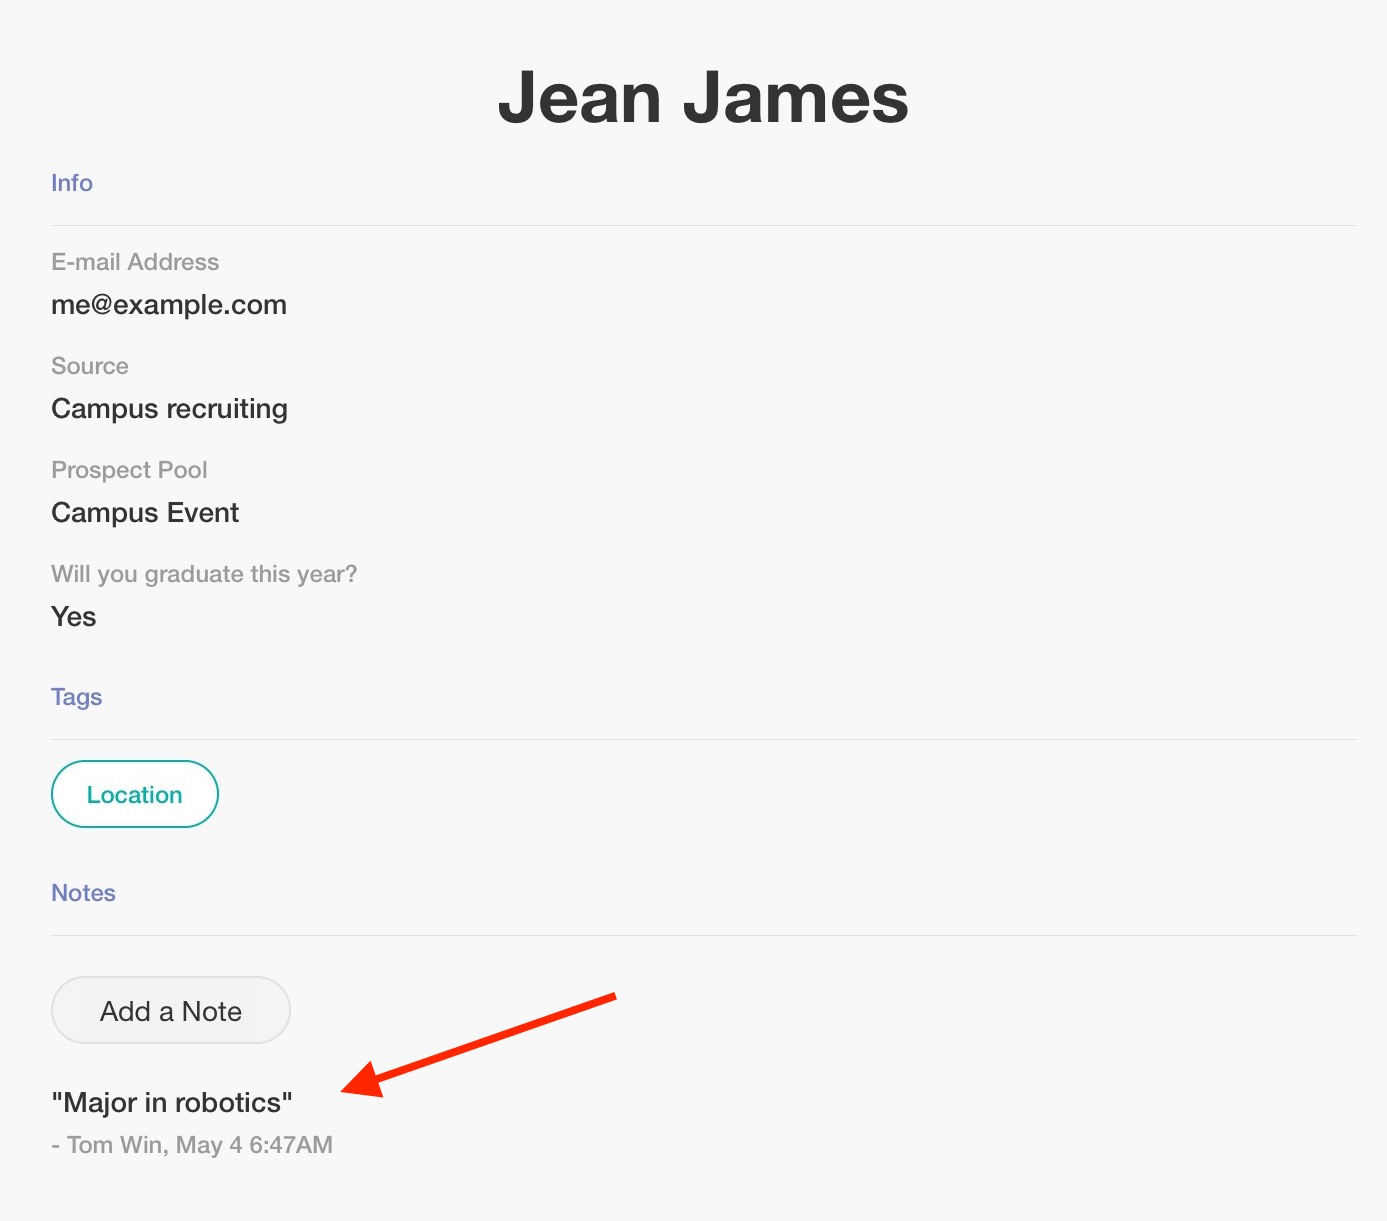This screenshot has height=1221, width=1387.
Task: Click the Add a Note button
Action: tap(171, 1011)
